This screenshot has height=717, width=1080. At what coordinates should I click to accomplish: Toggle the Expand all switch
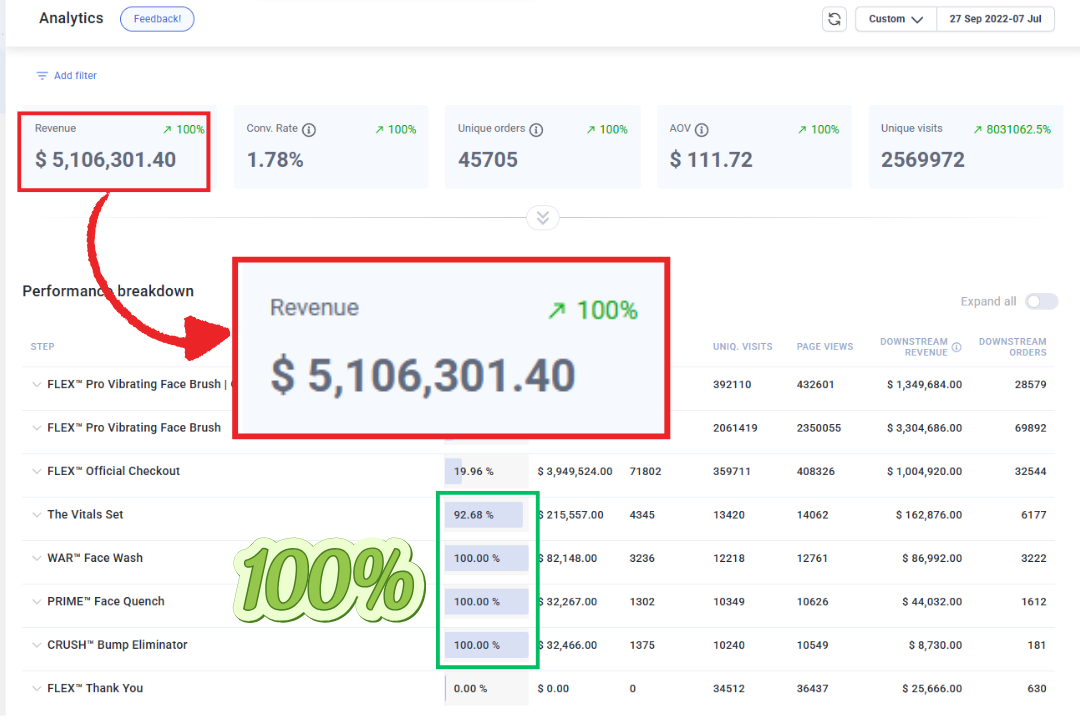coord(1041,302)
